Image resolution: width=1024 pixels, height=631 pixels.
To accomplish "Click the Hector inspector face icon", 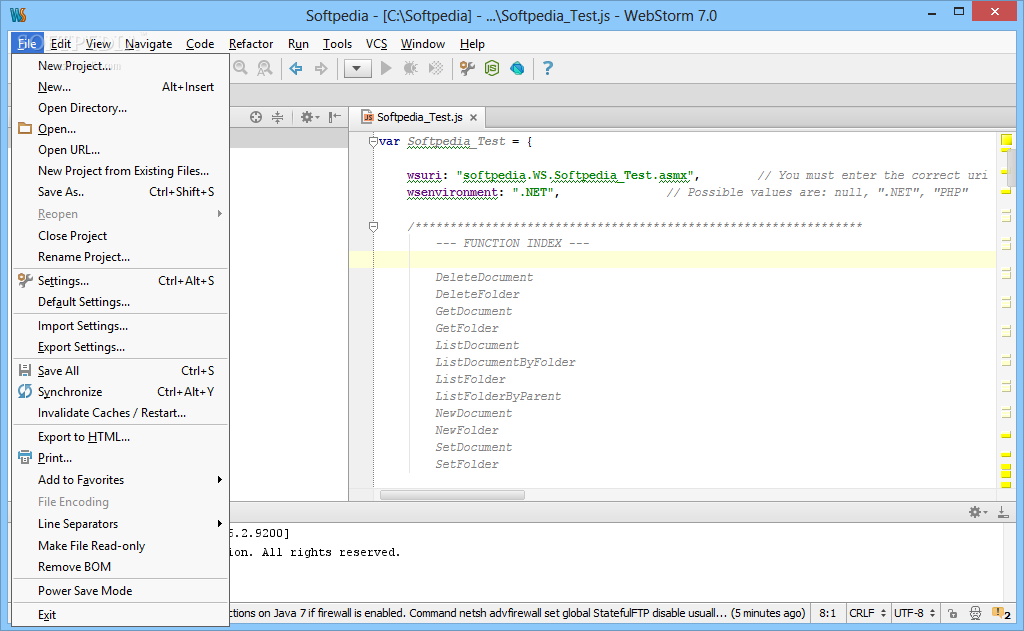I will tap(975, 613).
